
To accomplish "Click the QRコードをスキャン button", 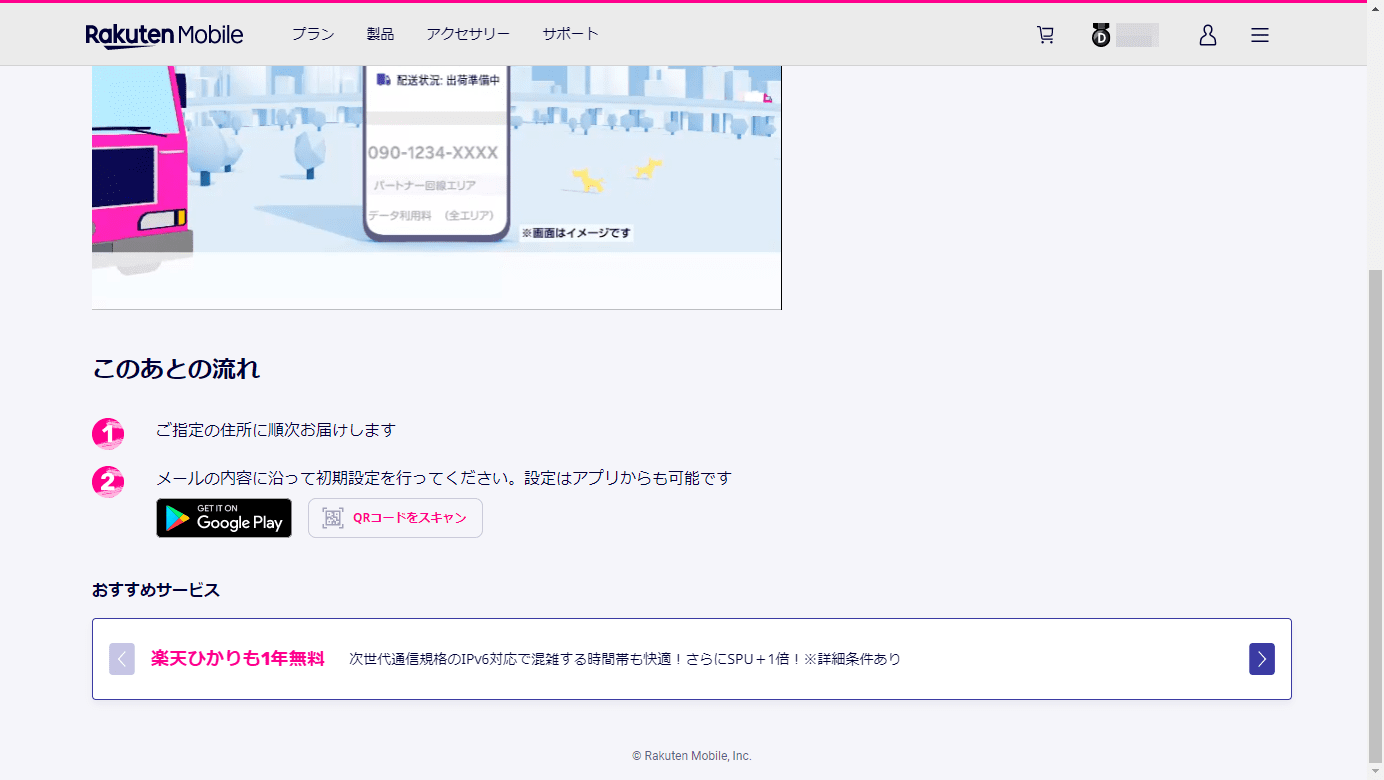I will (395, 518).
